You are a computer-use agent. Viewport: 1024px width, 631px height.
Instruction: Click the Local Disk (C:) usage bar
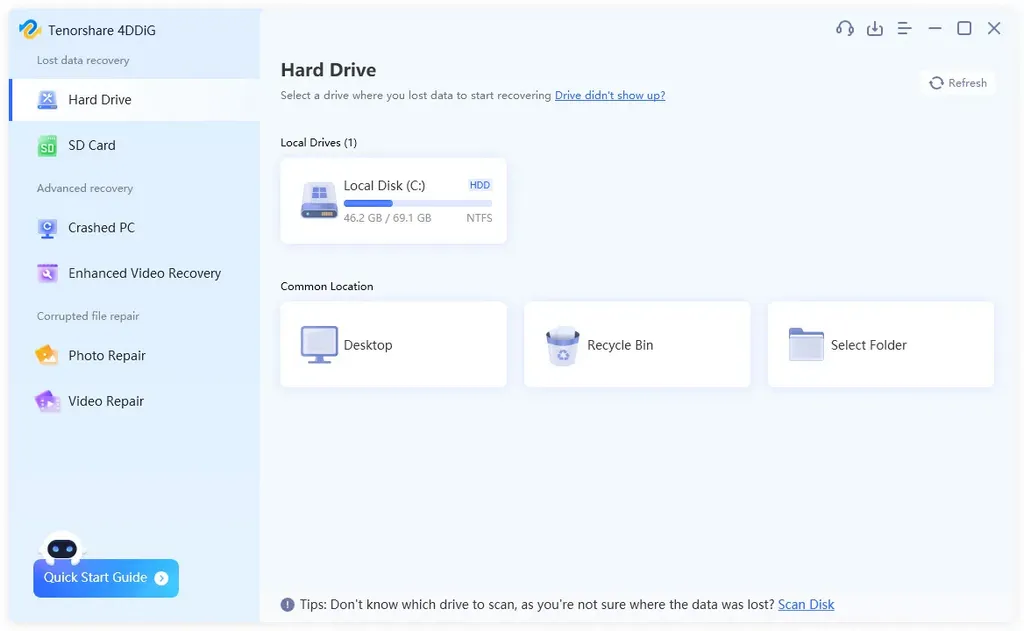[418, 204]
